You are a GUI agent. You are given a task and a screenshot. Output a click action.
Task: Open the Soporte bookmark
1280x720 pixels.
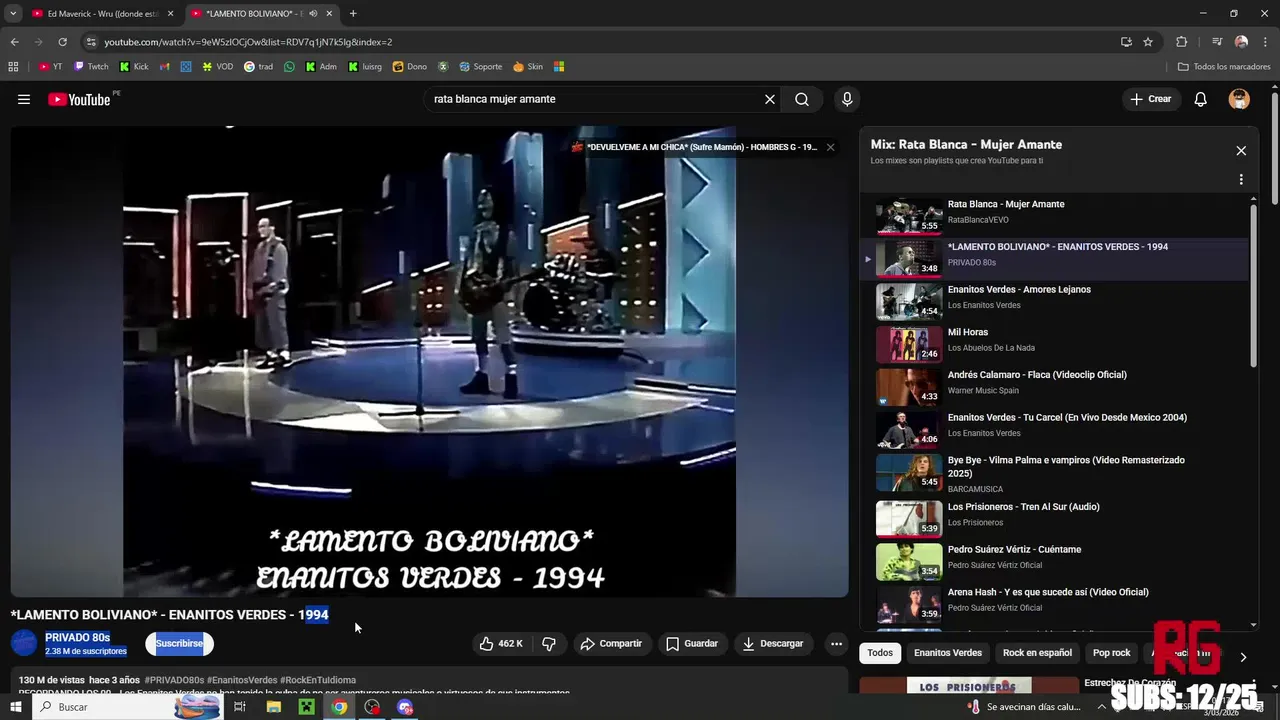480,67
